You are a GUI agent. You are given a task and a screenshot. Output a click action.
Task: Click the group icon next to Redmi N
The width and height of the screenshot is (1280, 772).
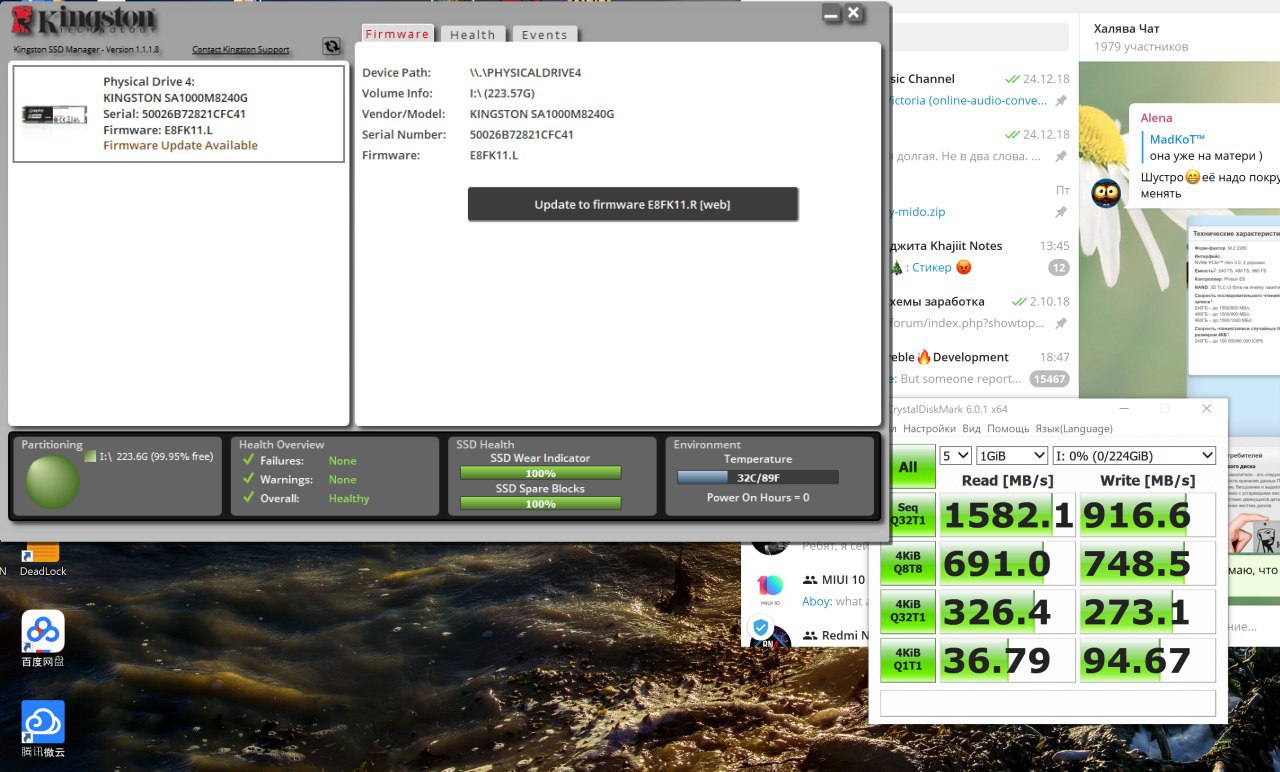pyautogui.click(x=810, y=636)
